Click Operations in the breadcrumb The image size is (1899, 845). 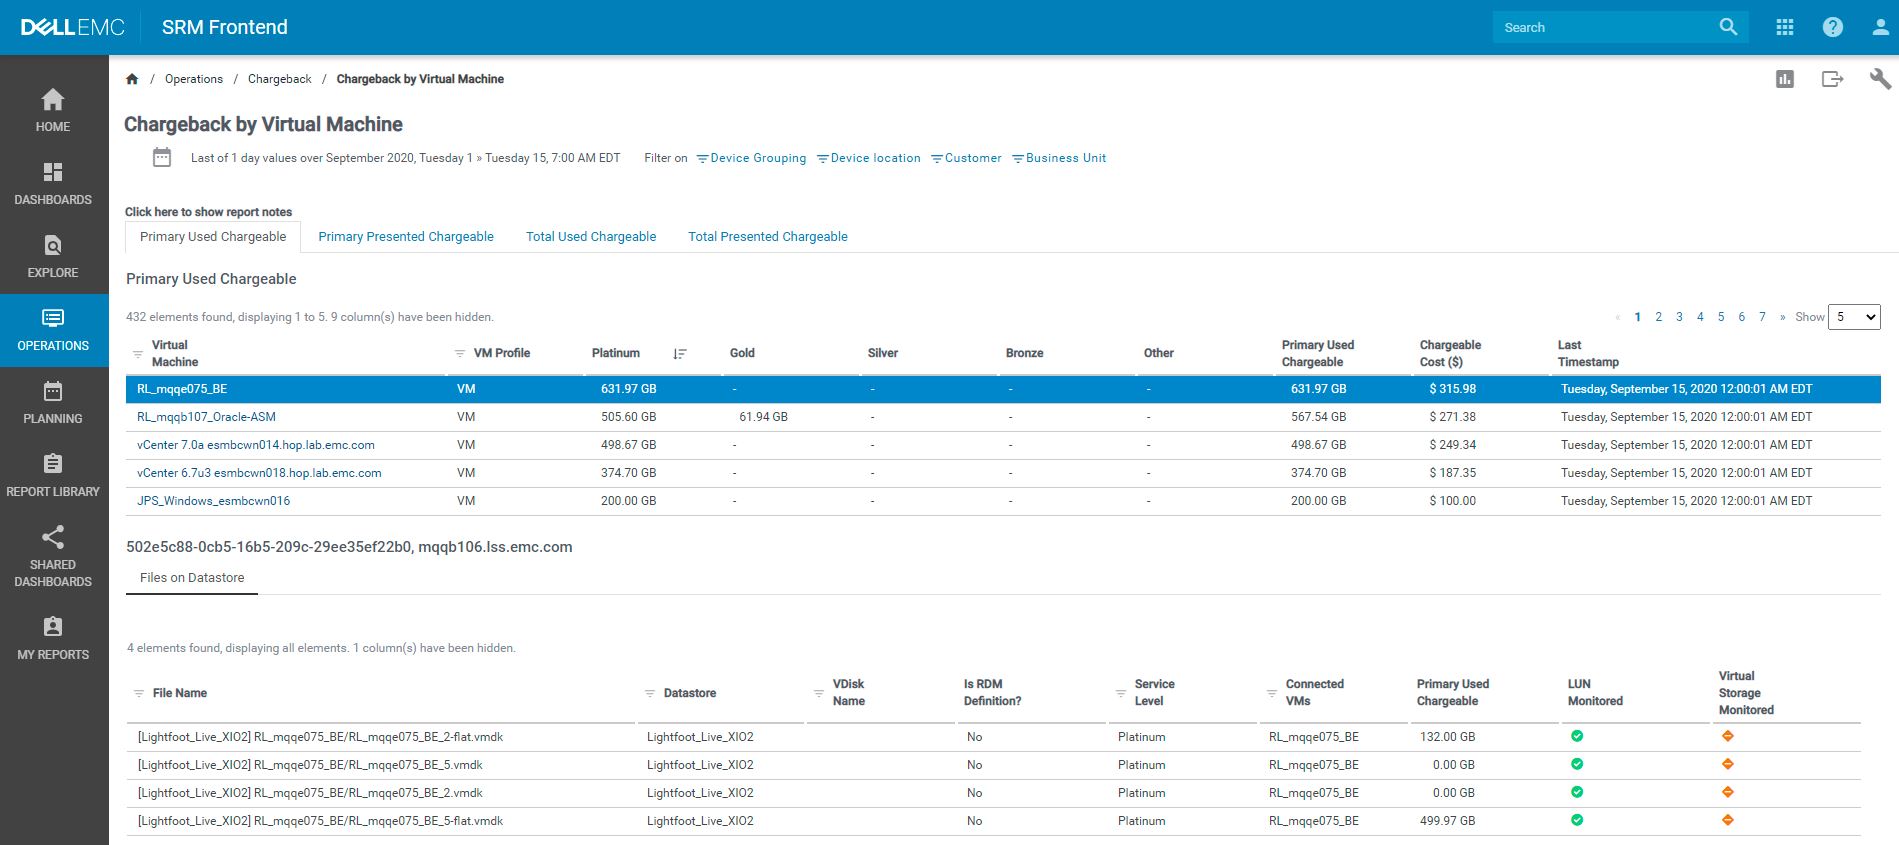(194, 79)
